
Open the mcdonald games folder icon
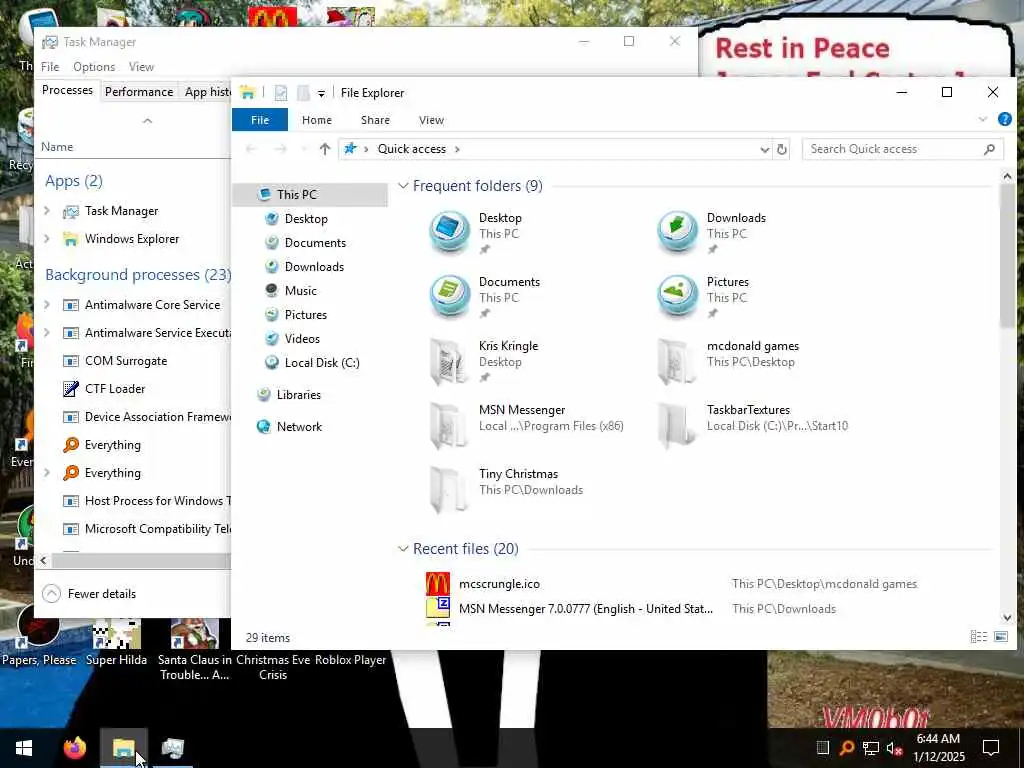677,360
